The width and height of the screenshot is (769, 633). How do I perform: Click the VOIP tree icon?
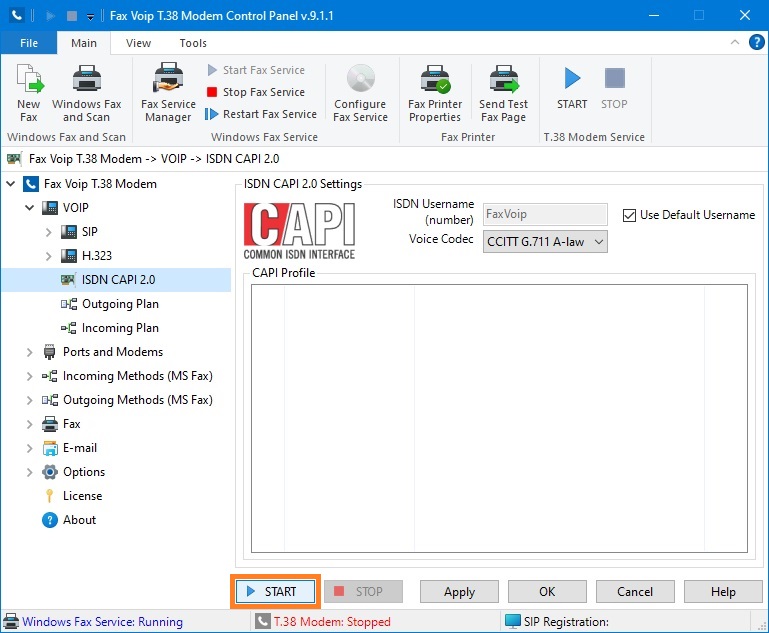coord(50,208)
